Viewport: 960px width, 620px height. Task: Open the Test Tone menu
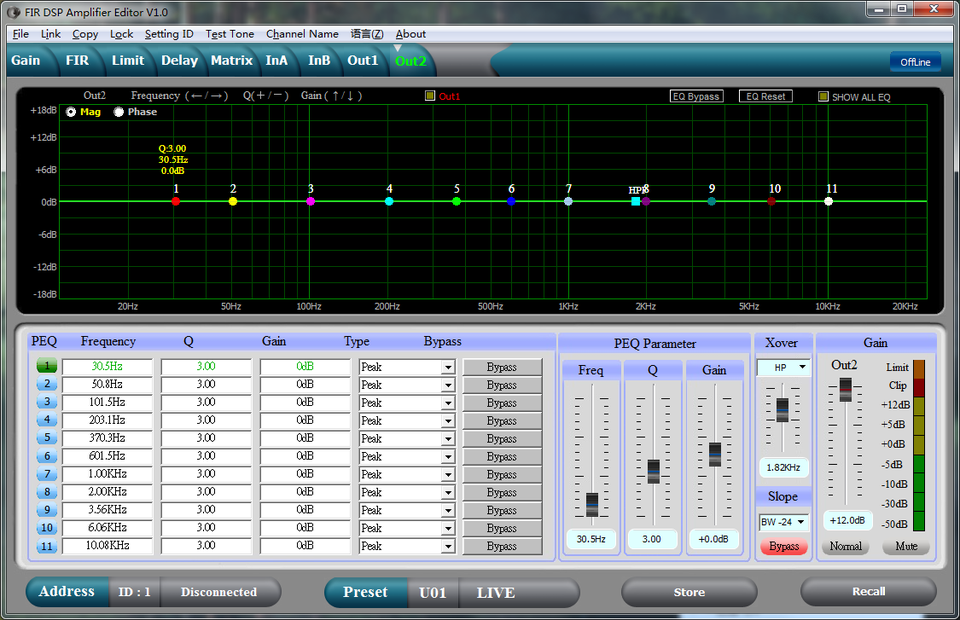coord(229,34)
